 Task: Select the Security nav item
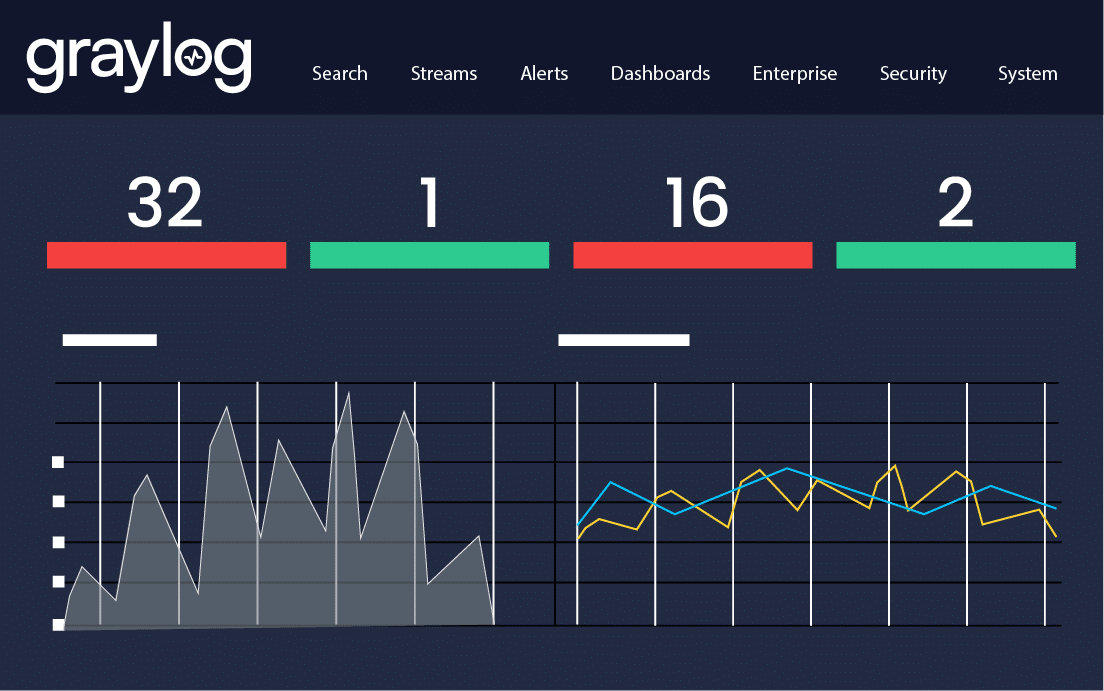click(913, 74)
